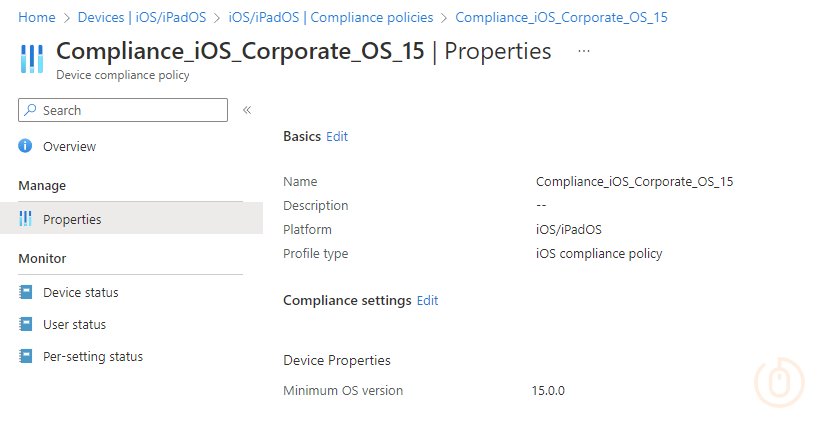Viewport: 822px width, 425px height.
Task: Focus the sidebar Search field
Action: pyautogui.click(x=130, y=110)
